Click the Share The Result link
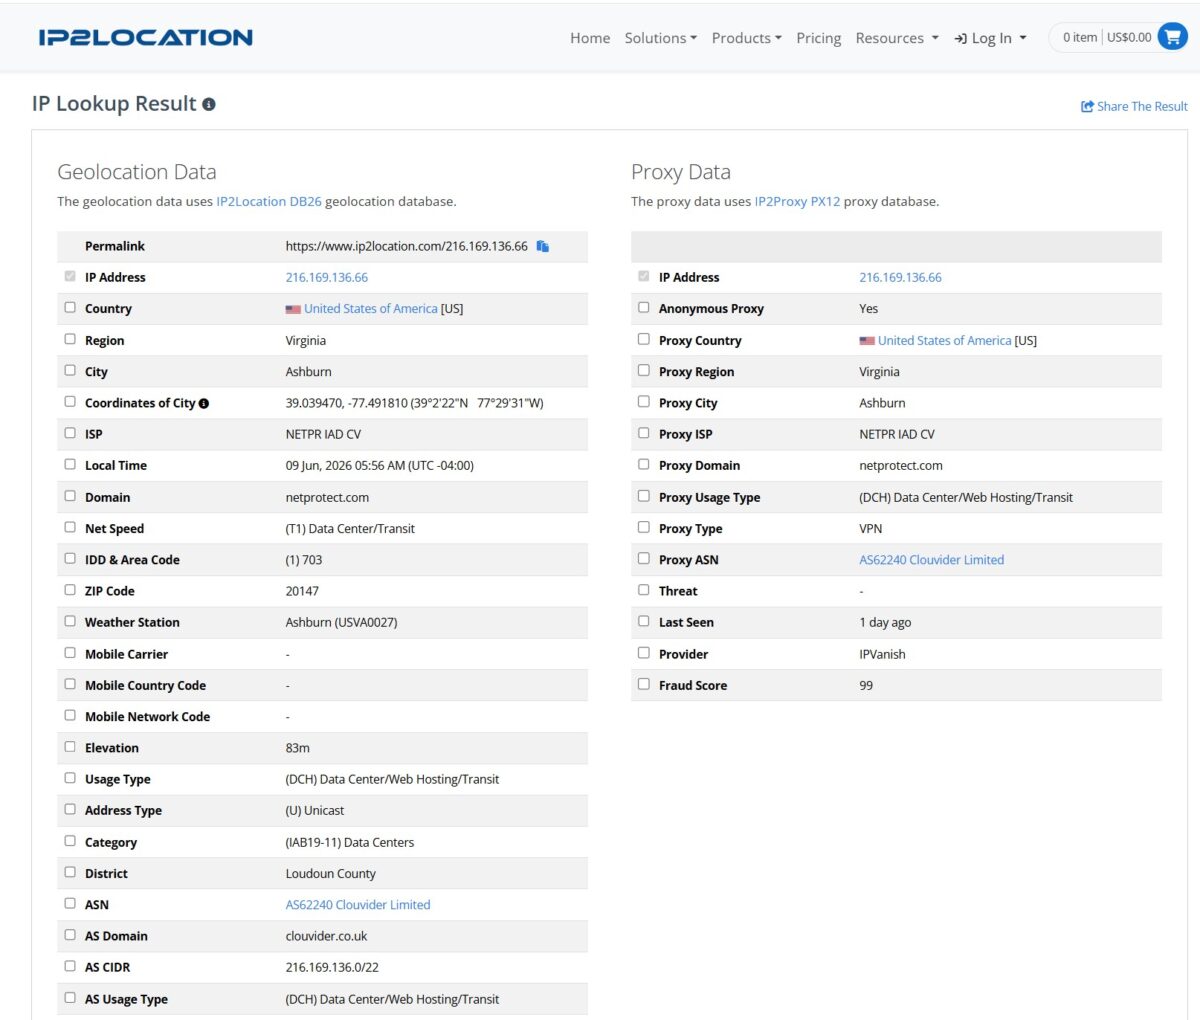This screenshot has width=1200, height=1020. tap(1142, 106)
